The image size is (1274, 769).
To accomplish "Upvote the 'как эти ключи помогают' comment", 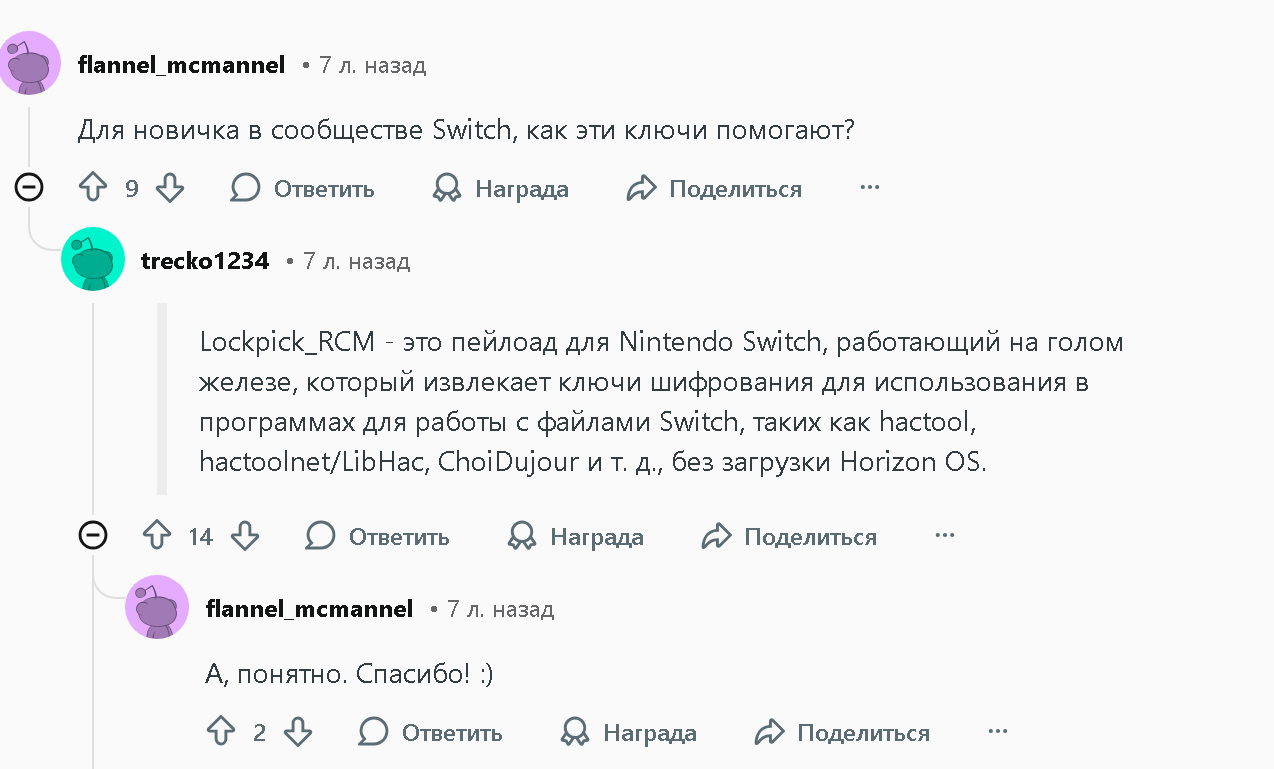I will click(x=93, y=188).
